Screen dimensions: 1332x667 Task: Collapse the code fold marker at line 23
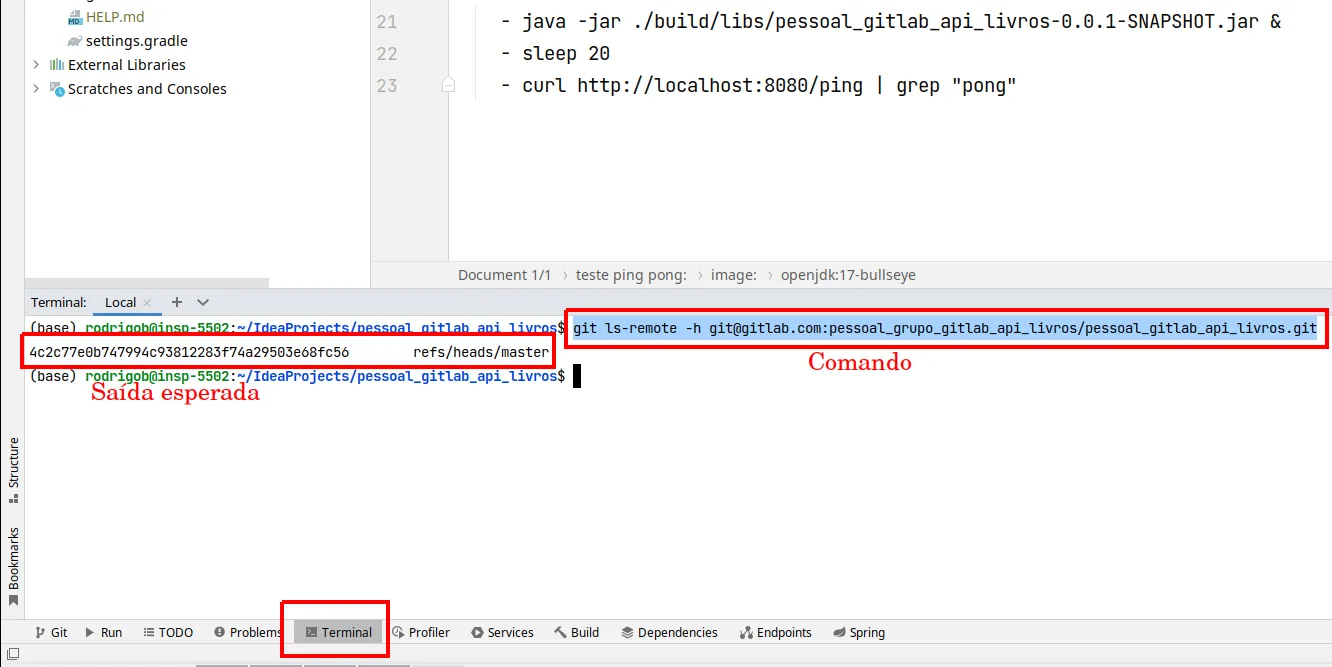pyautogui.click(x=449, y=86)
